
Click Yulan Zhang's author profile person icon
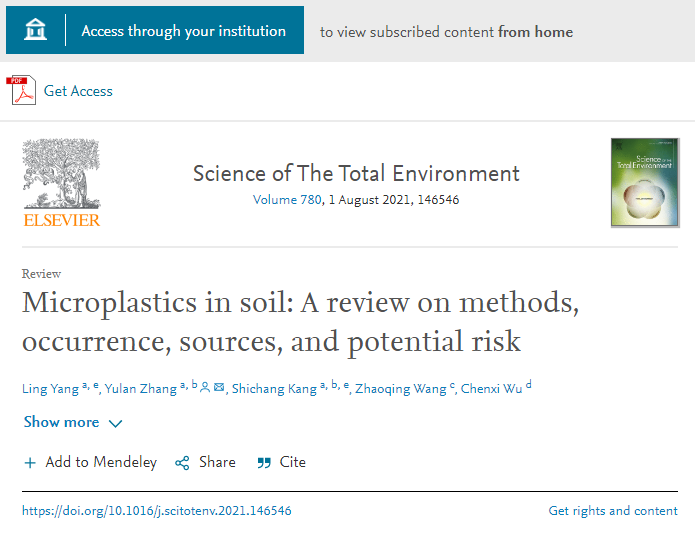pos(205,388)
